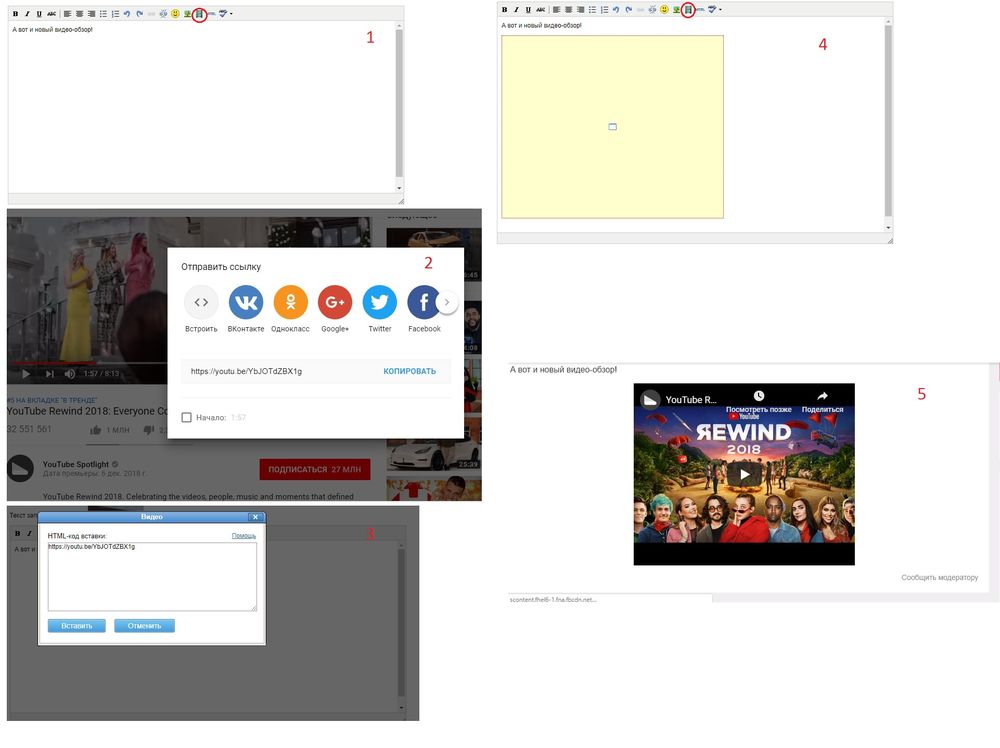Select the yellow video placeholder block
The height and width of the screenshot is (748, 1000).
coord(612,127)
